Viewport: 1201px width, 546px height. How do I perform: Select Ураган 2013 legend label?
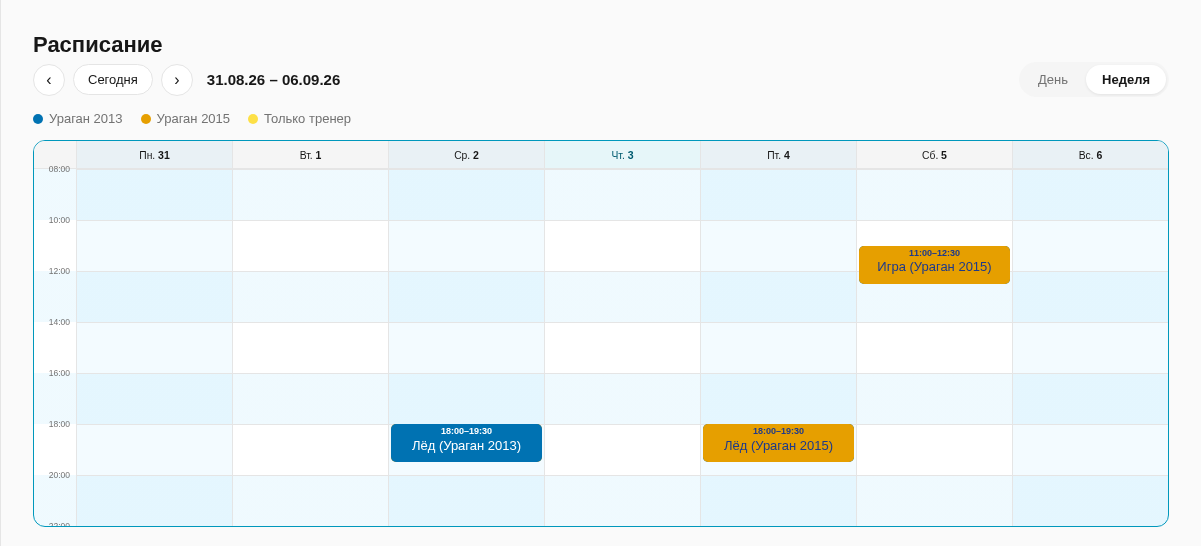coord(86,119)
